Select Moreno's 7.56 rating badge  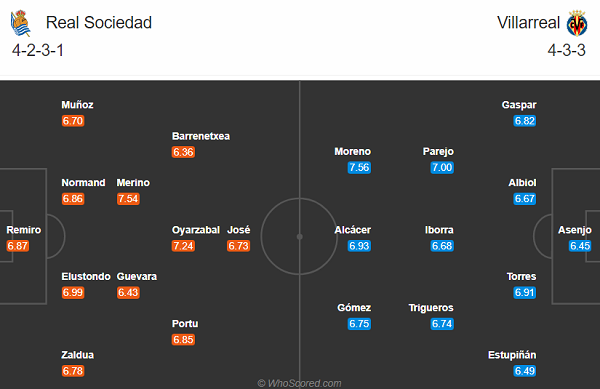pyautogui.click(x=359, y=168)
